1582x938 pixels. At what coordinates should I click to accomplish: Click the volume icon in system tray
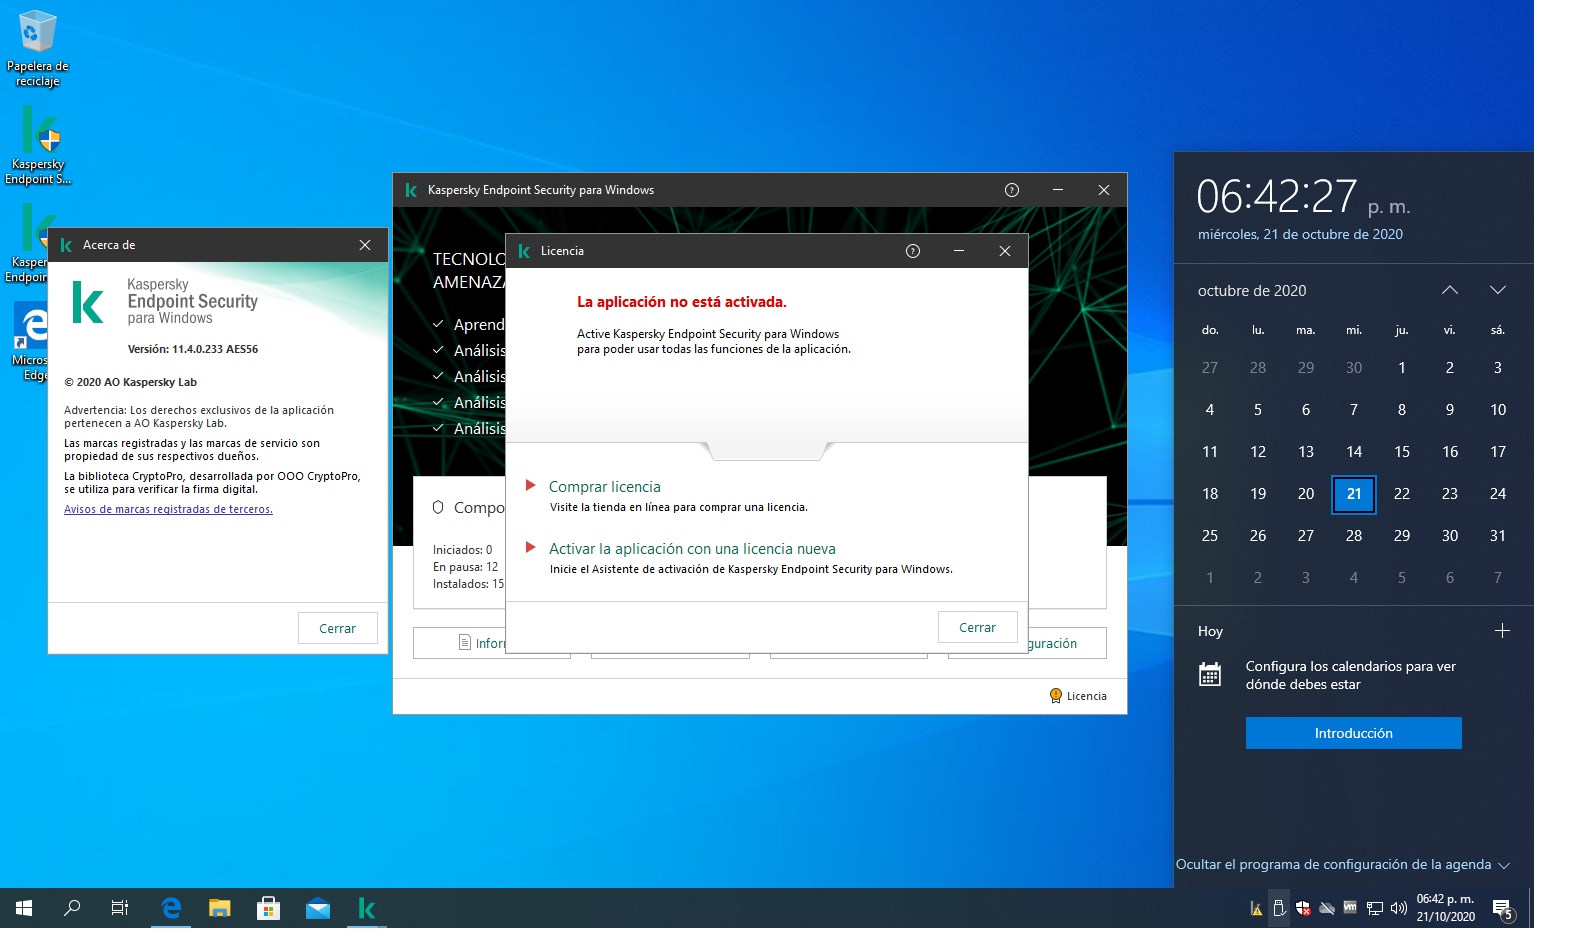[1398, 908]
